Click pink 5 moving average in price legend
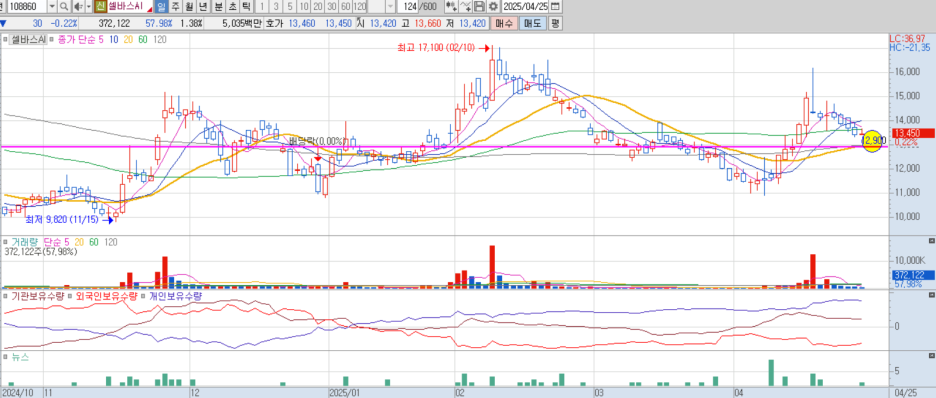Image resolution: width=936 pixels, height=398 pixels. point(101,39)
